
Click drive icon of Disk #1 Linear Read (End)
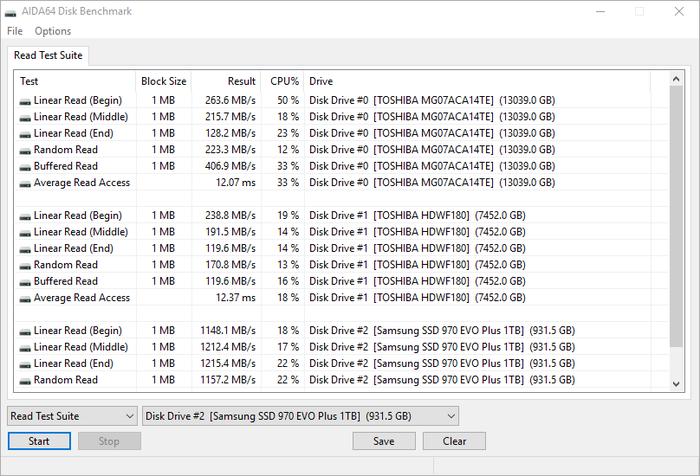click(x=25, y=250)
